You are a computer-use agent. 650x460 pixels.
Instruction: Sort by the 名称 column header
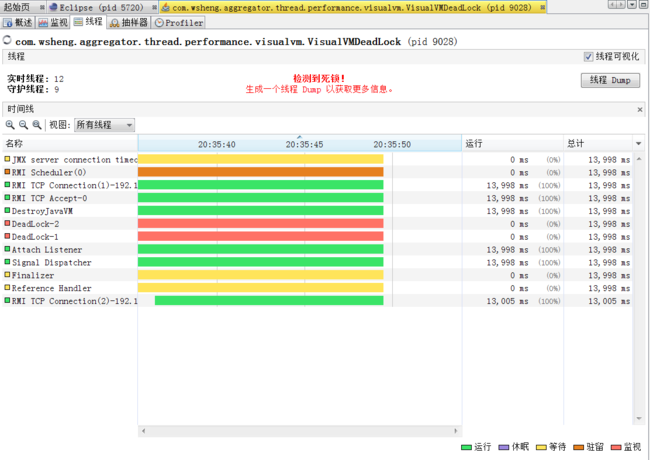70,143
